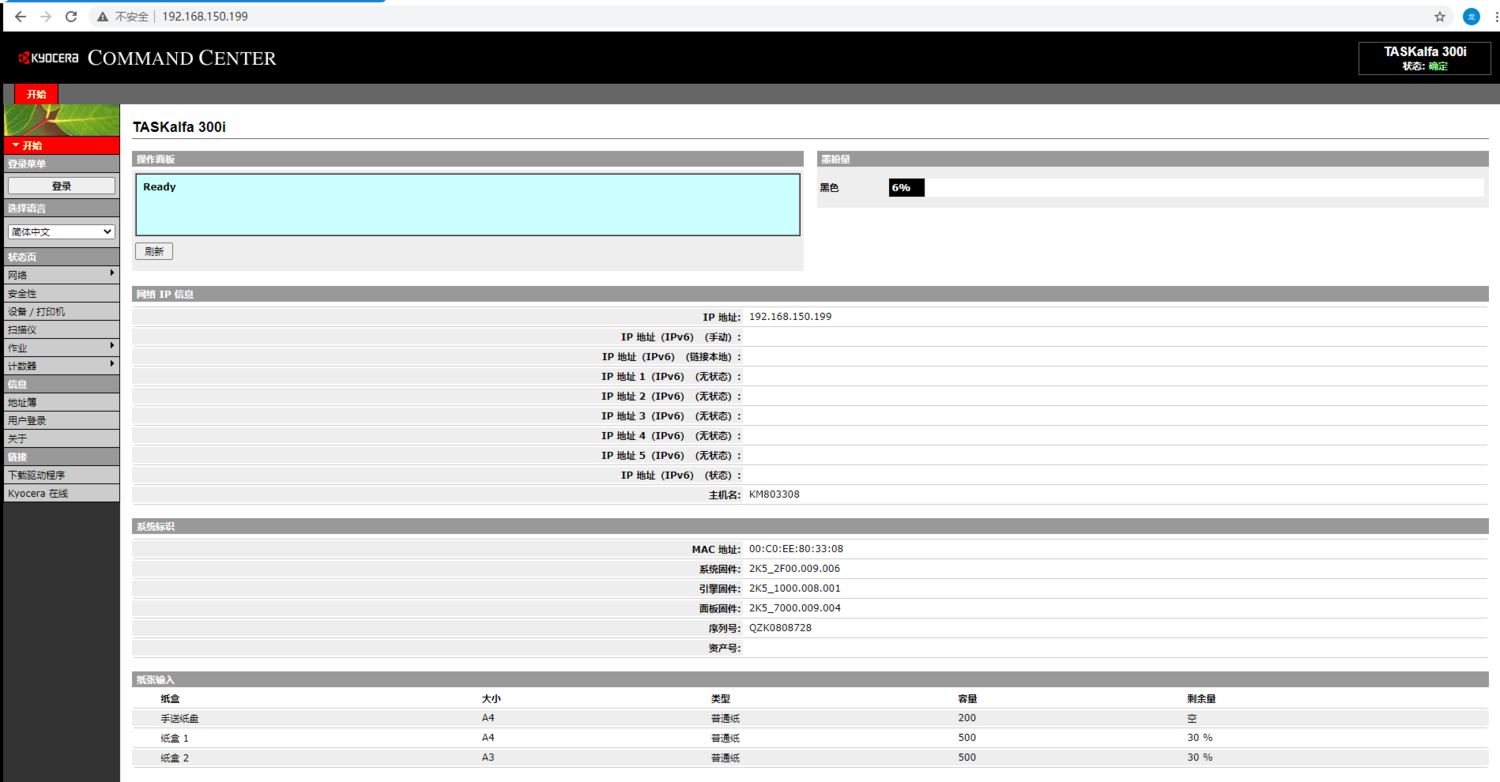The width and height of the screenshot is (1500, 782).
Task: Bookmark this page with the star icon
Action: [x=1440, y=17]
